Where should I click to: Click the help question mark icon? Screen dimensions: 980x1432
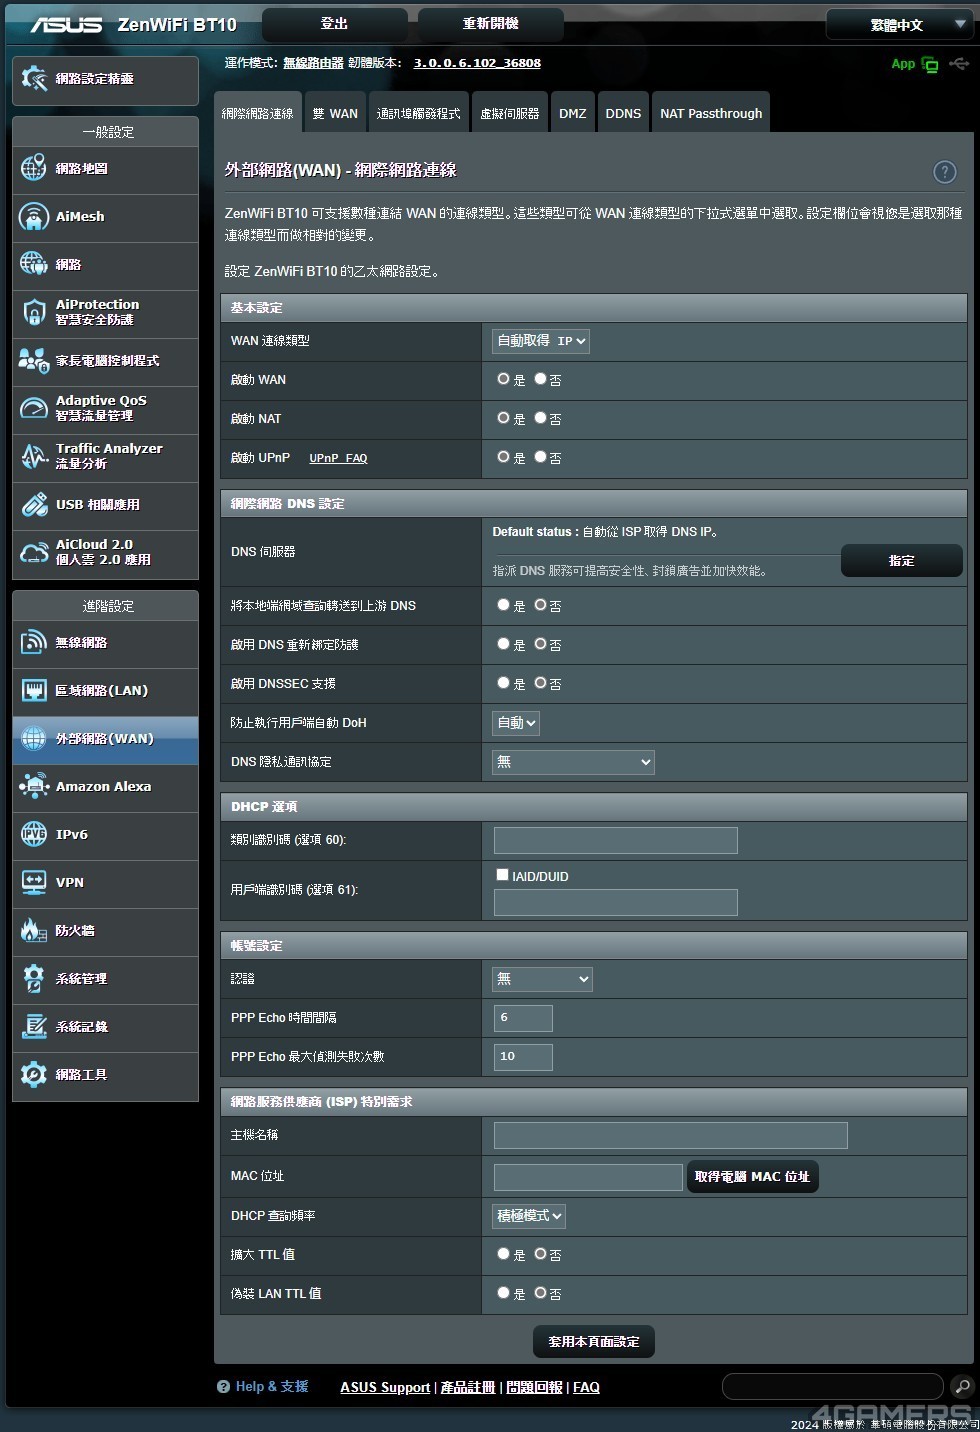944,171
